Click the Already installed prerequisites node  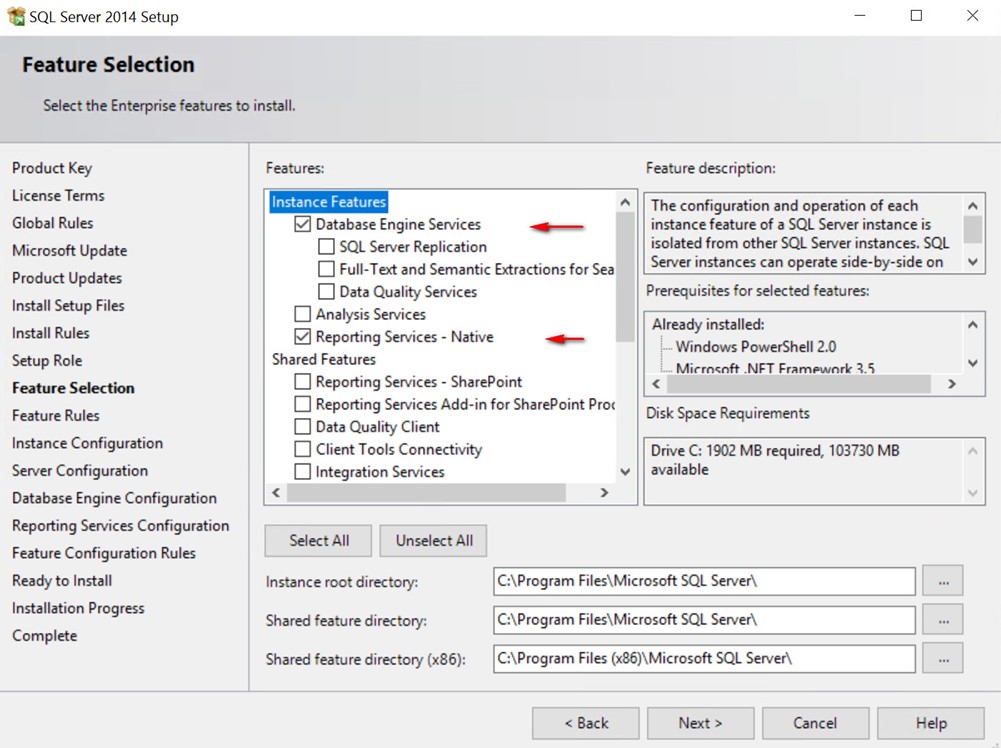pyautogui.click(x=708, y=324)
